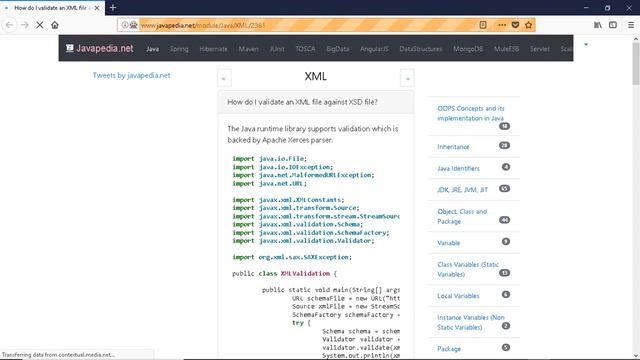
Task: Open page actions three-dot menu
Action: 502,25
